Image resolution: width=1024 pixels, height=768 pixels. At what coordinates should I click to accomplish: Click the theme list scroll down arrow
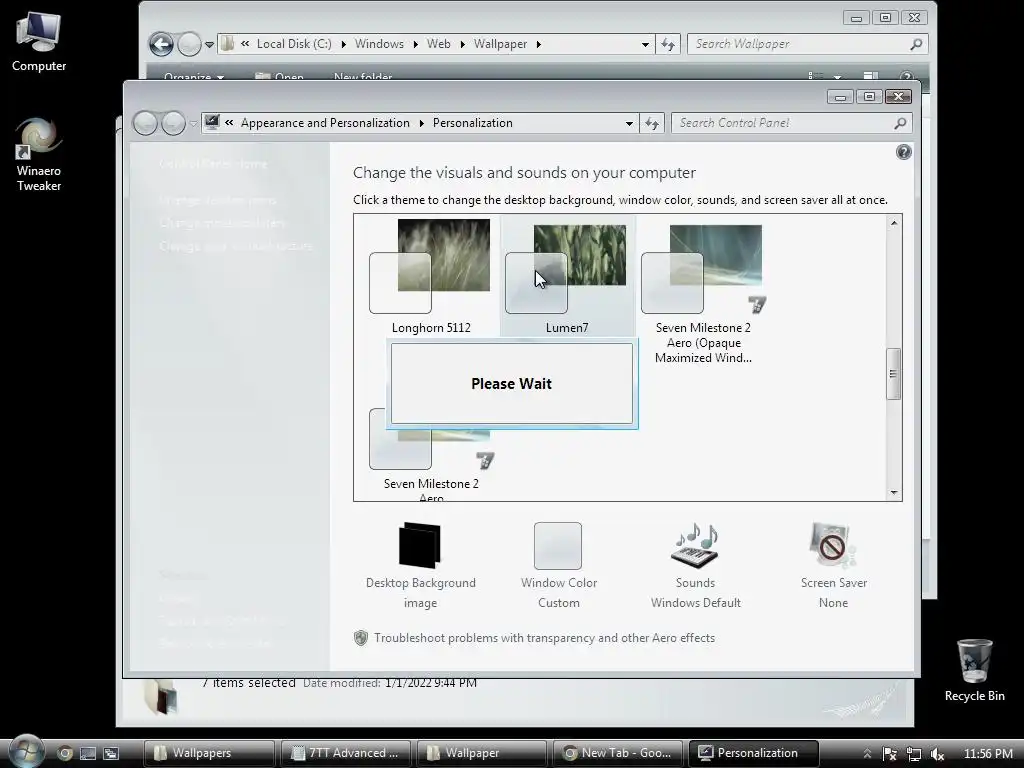tap(894, 493)
